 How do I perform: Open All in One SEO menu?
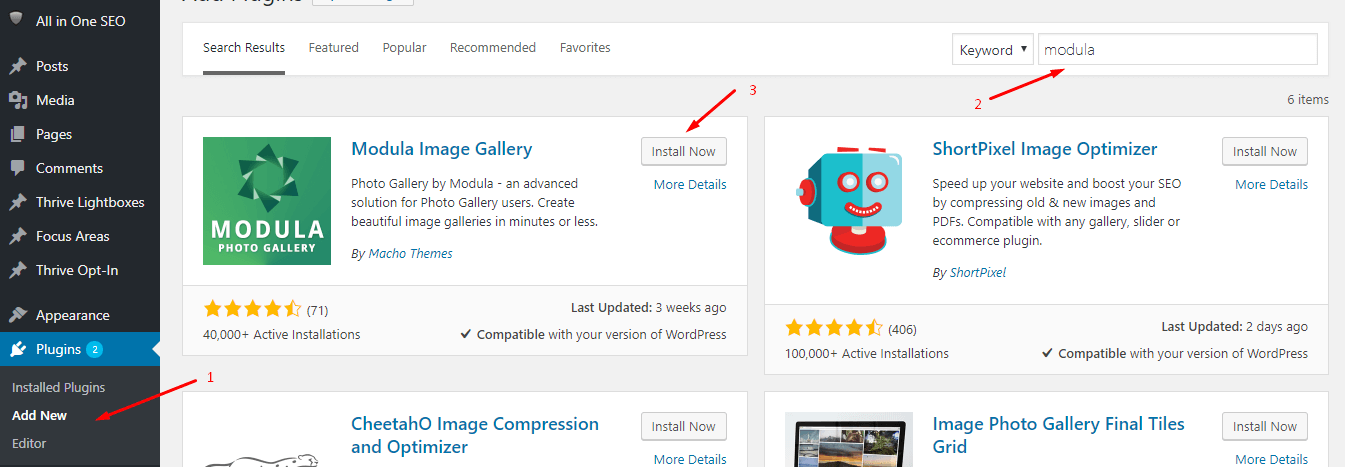80,20
